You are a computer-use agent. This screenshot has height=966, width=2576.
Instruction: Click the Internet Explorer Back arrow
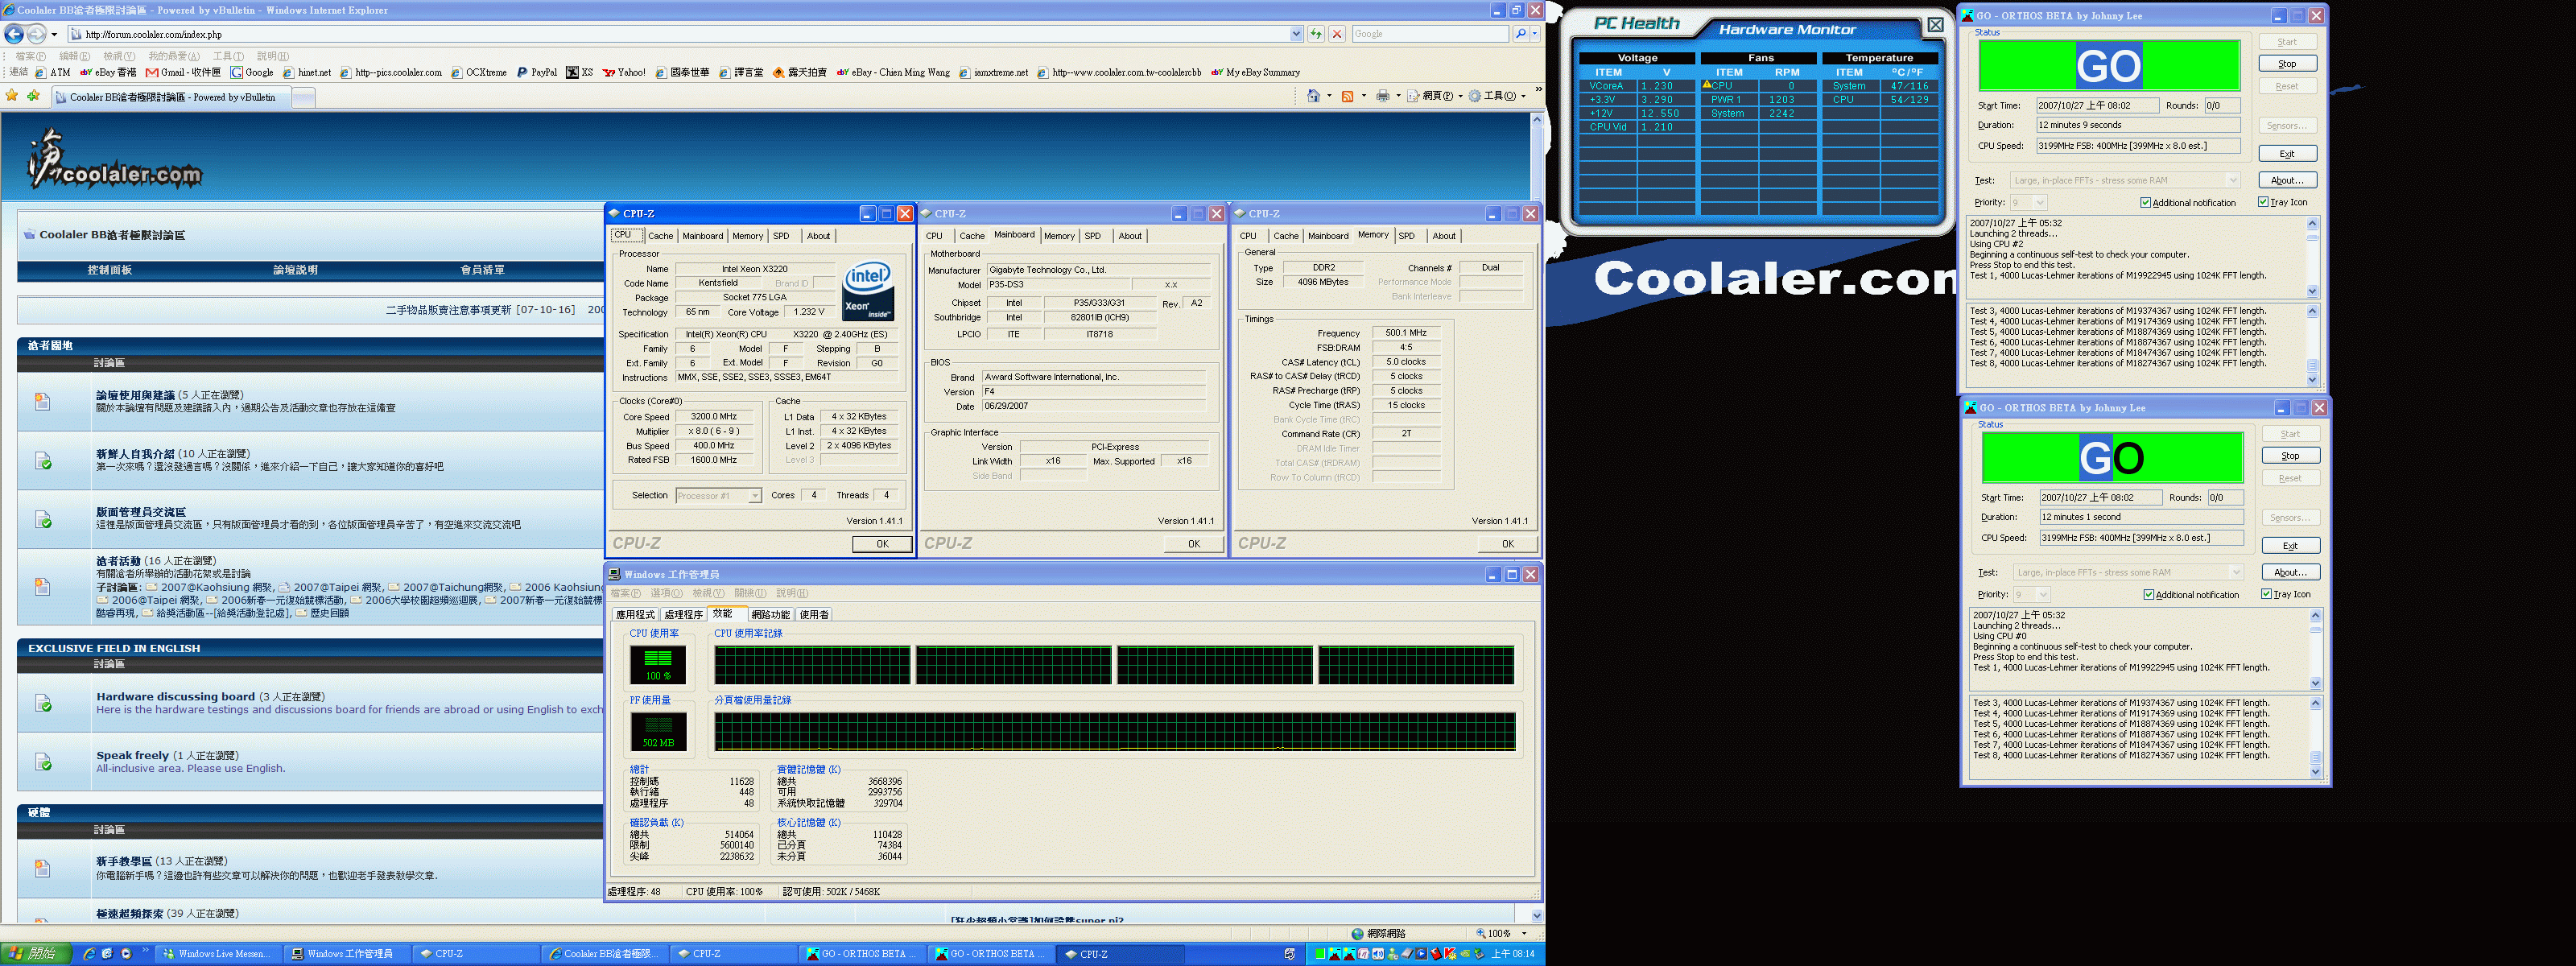coord(13,34)
